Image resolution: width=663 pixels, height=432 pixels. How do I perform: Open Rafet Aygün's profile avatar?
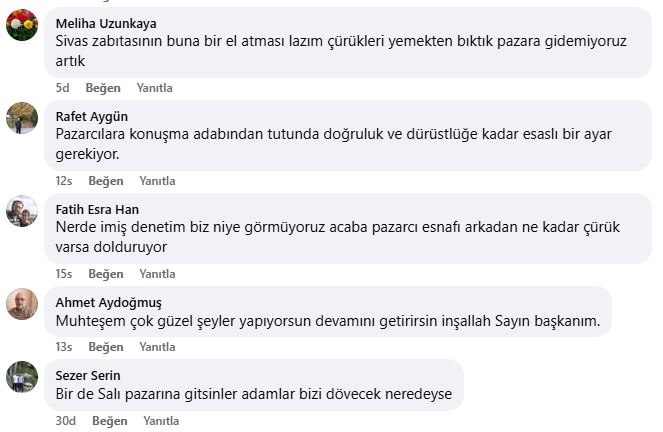coord(22,118)
